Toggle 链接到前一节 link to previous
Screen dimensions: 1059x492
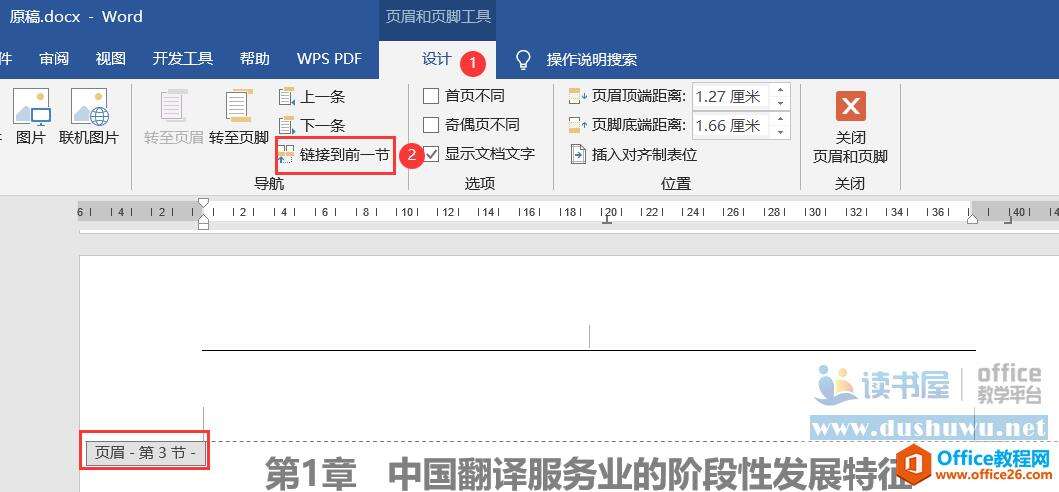point(335,155)
